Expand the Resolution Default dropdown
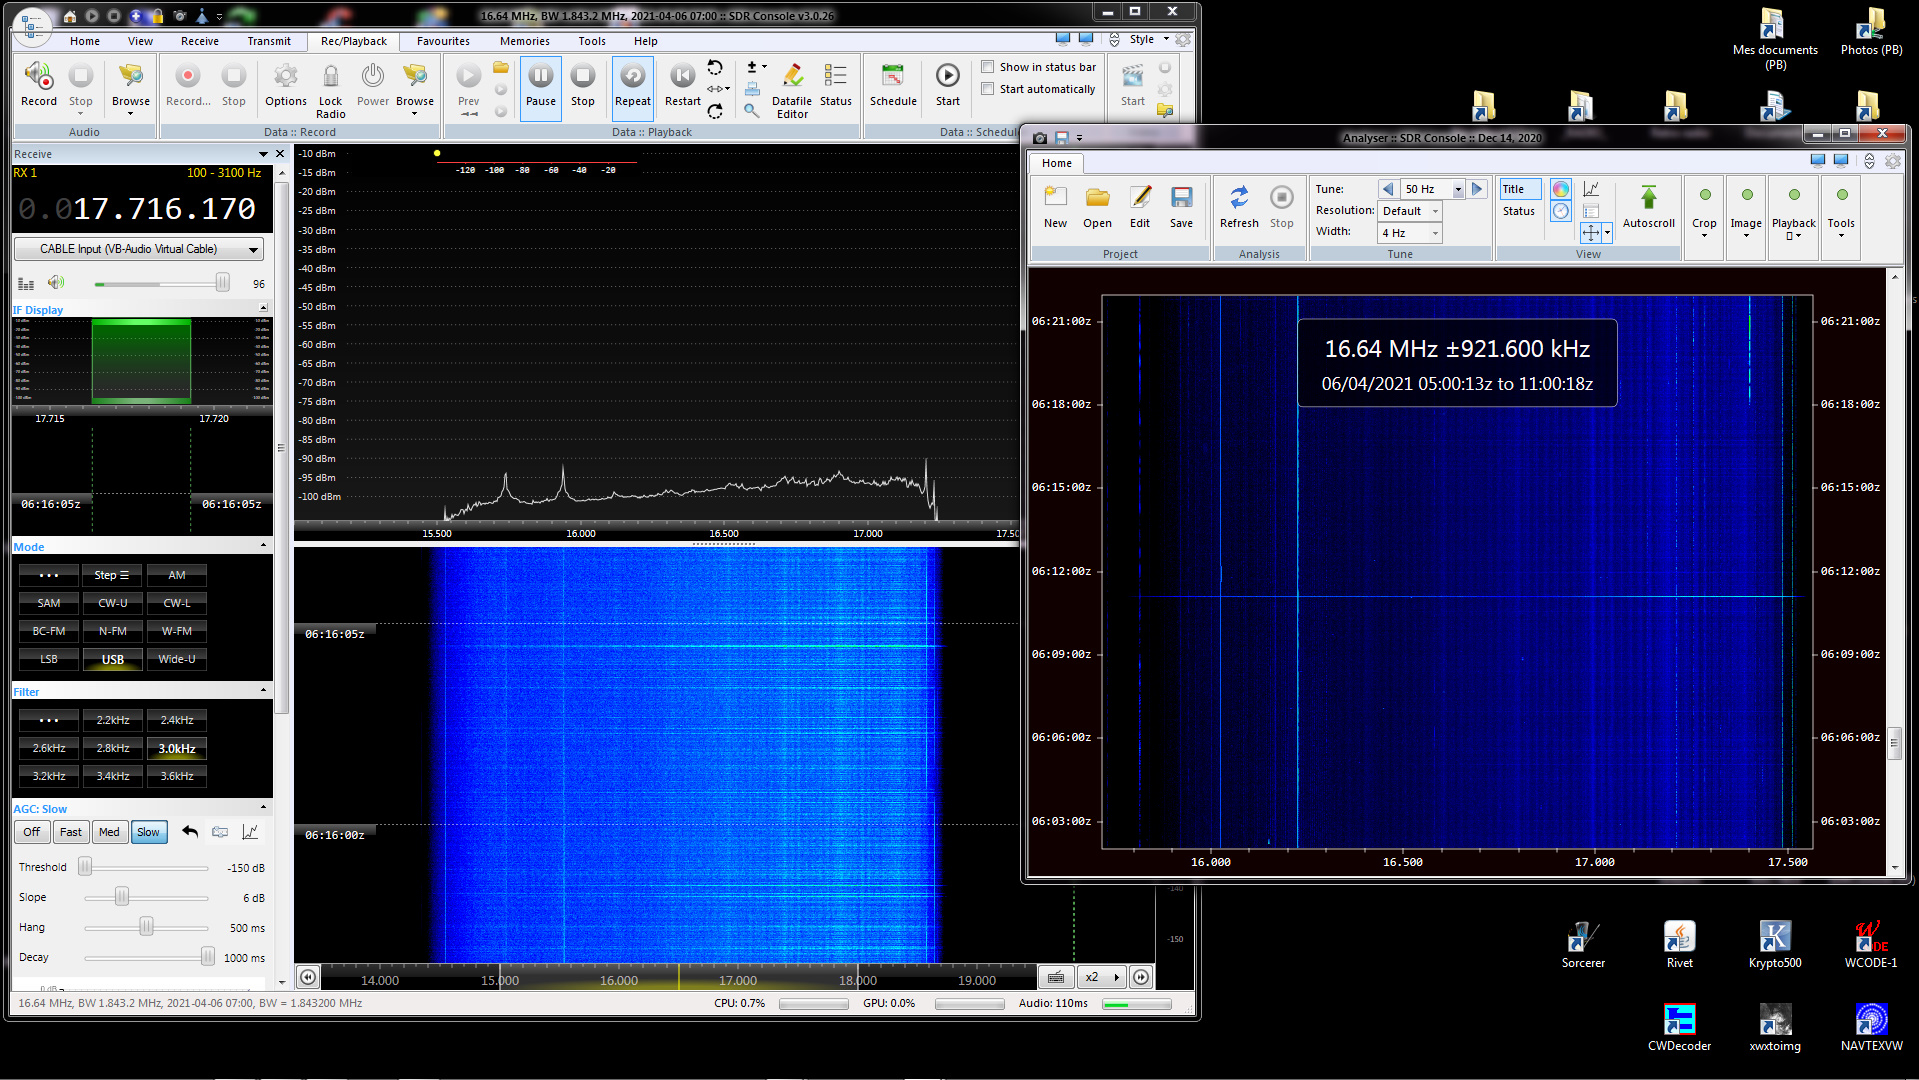The image size is (1919, 1080). pyautogui.click(x=1435, y=211)
